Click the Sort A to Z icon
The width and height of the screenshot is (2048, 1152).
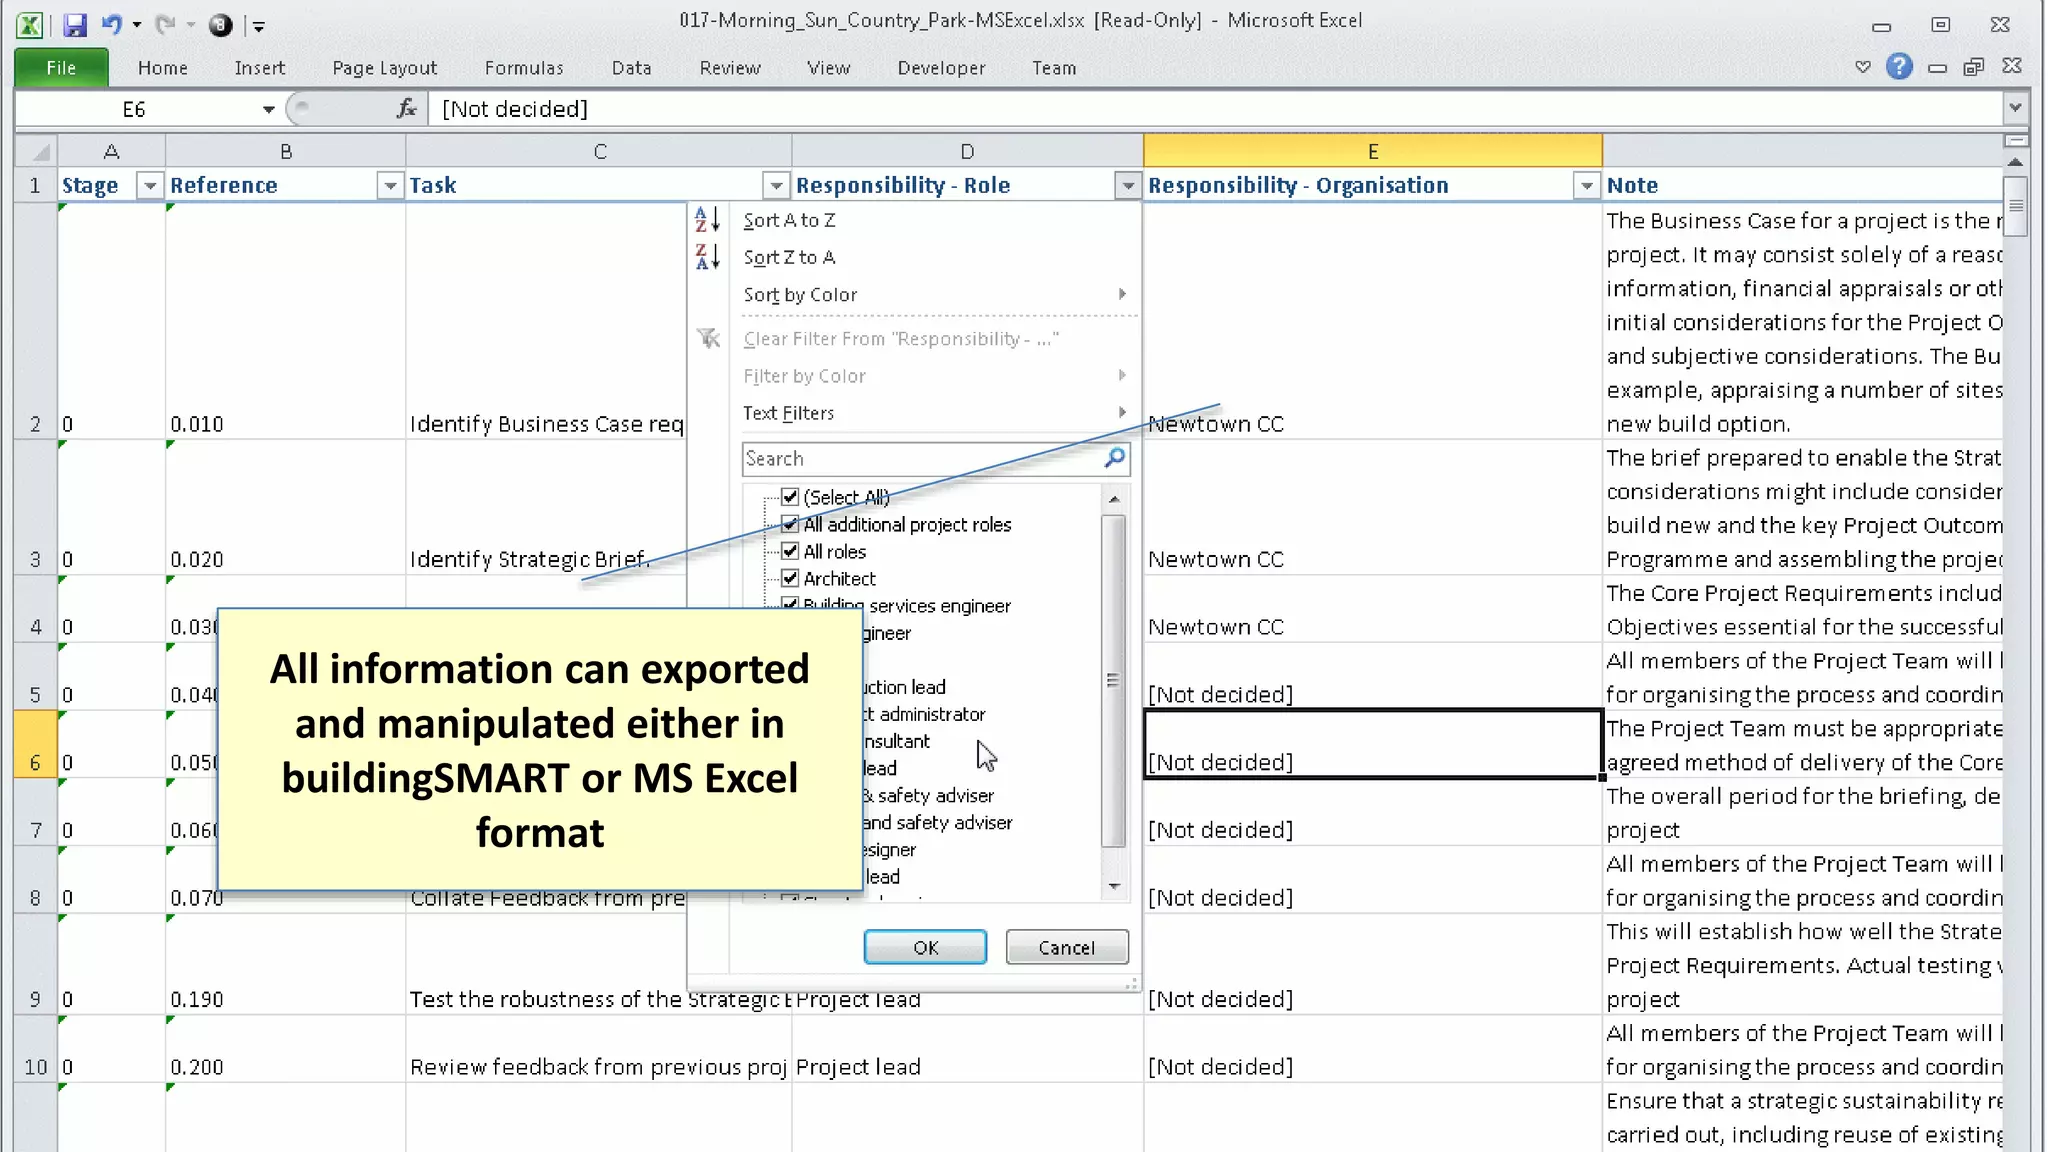click(707, 220)
